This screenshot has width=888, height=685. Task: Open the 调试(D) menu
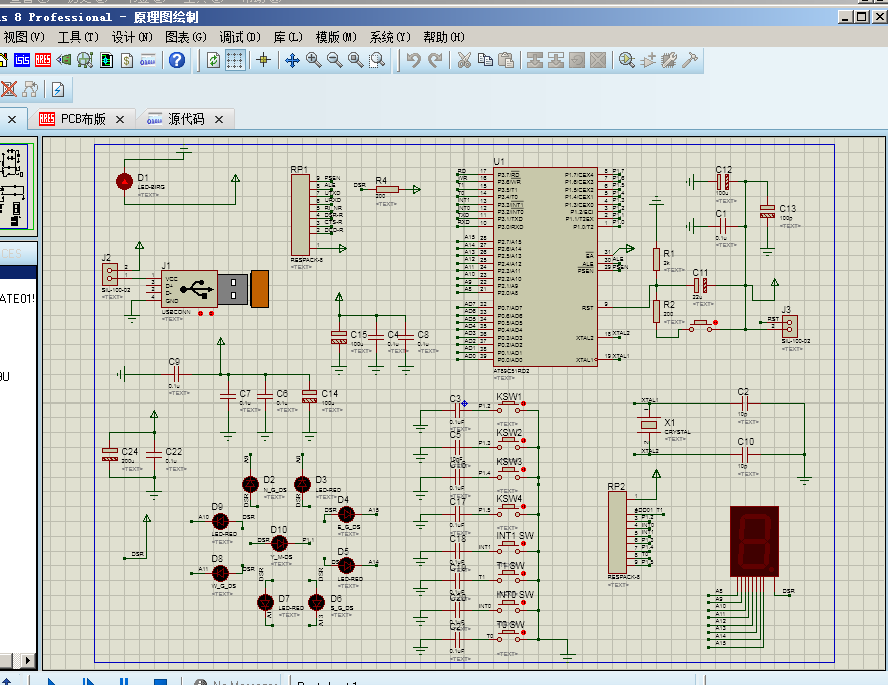(x=239, y=37)
